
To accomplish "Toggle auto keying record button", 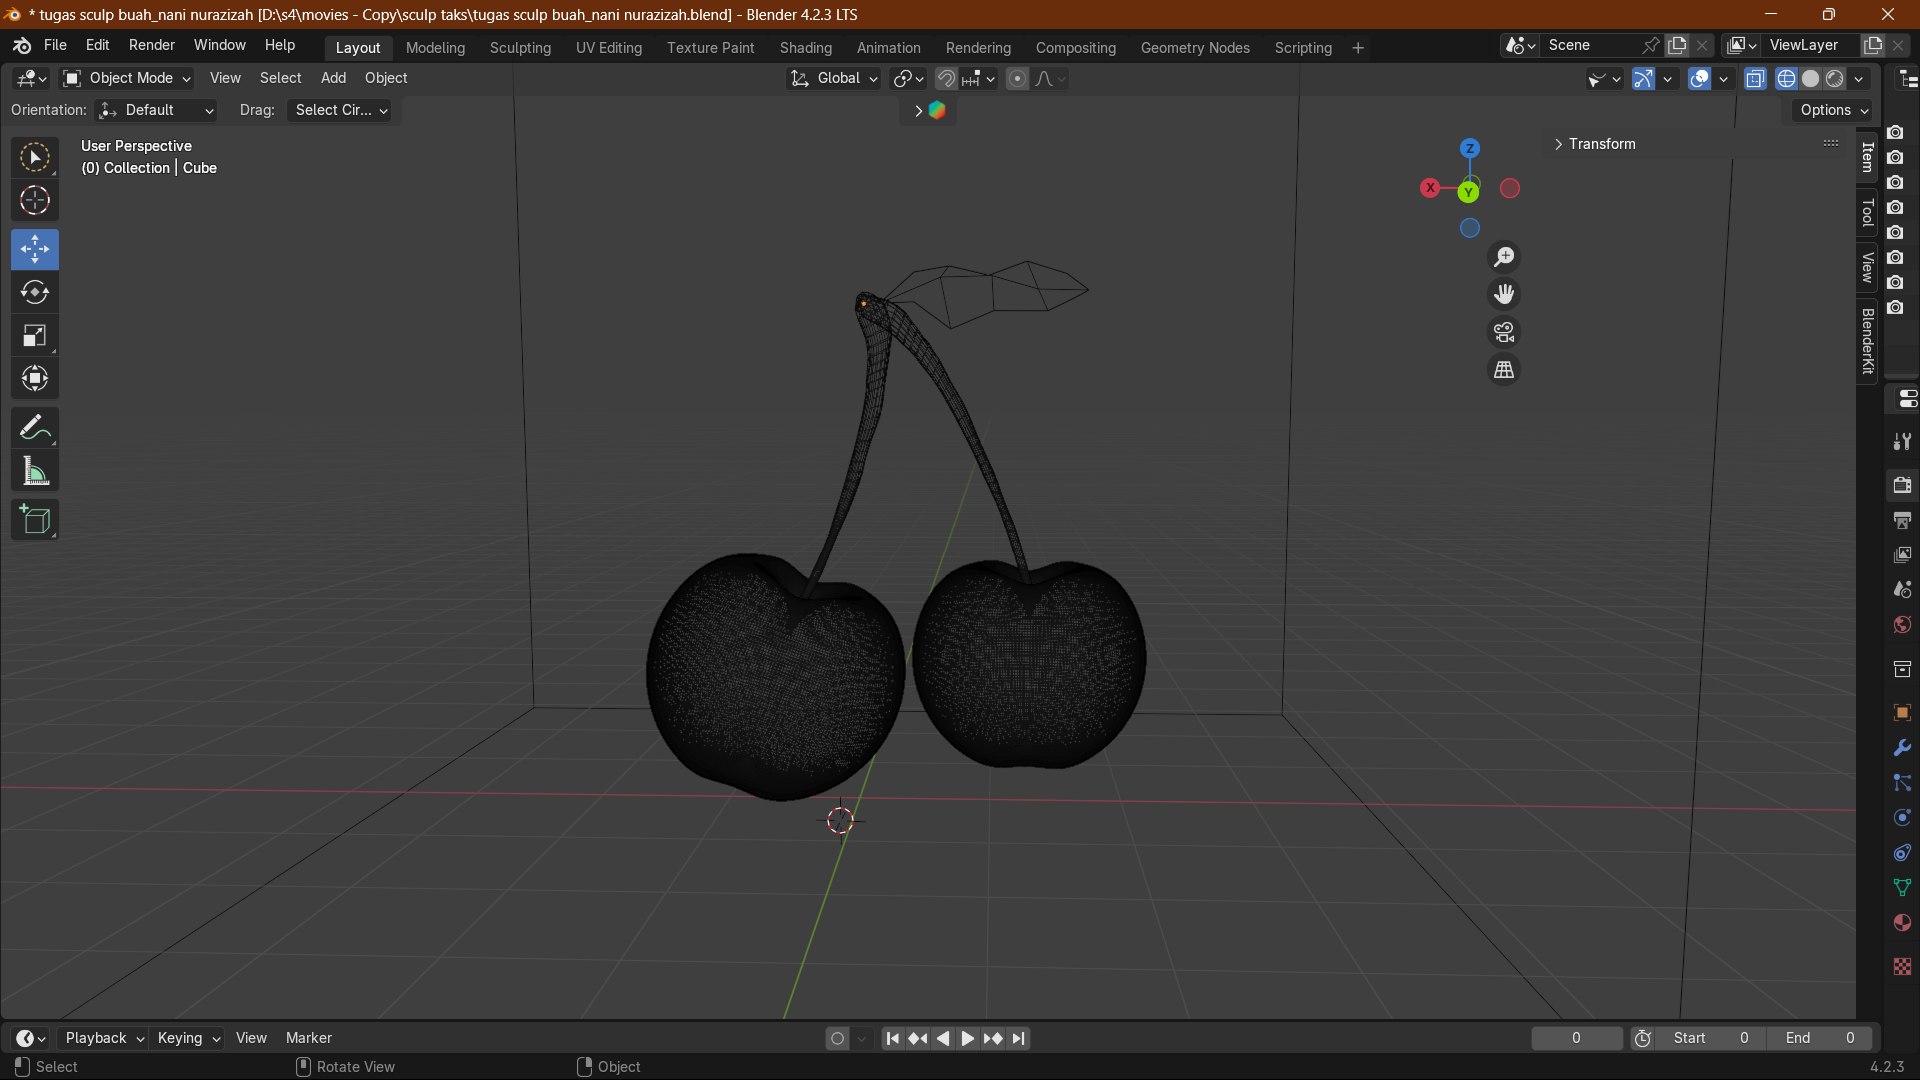I will coord(838,1038).
